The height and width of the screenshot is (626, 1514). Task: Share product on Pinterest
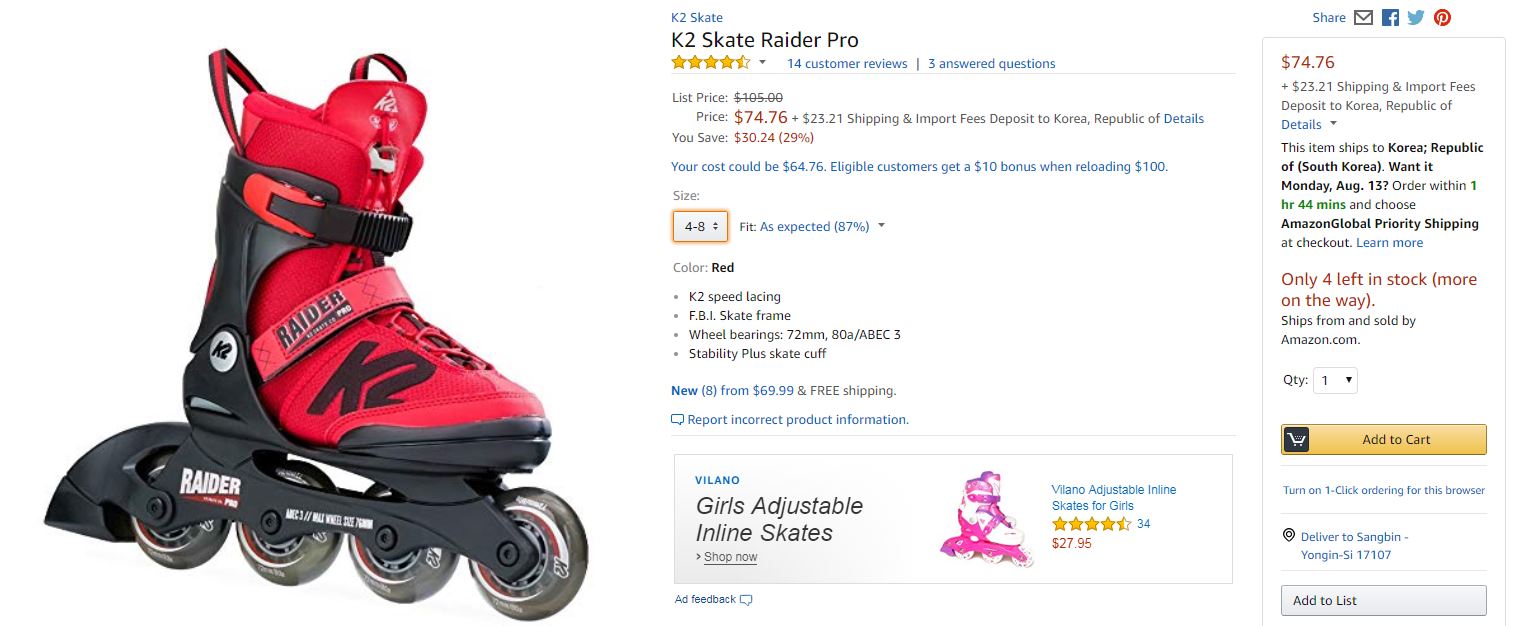[1442, 18]
